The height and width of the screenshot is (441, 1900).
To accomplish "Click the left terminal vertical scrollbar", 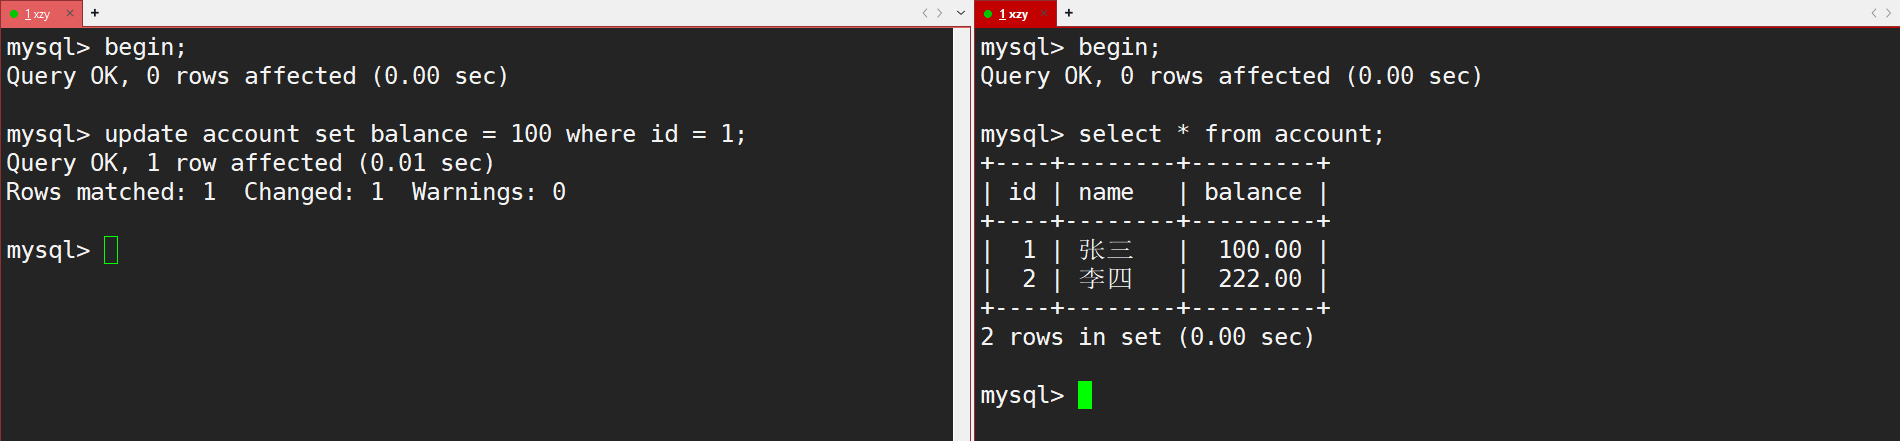I will click(x=962, y=234).
